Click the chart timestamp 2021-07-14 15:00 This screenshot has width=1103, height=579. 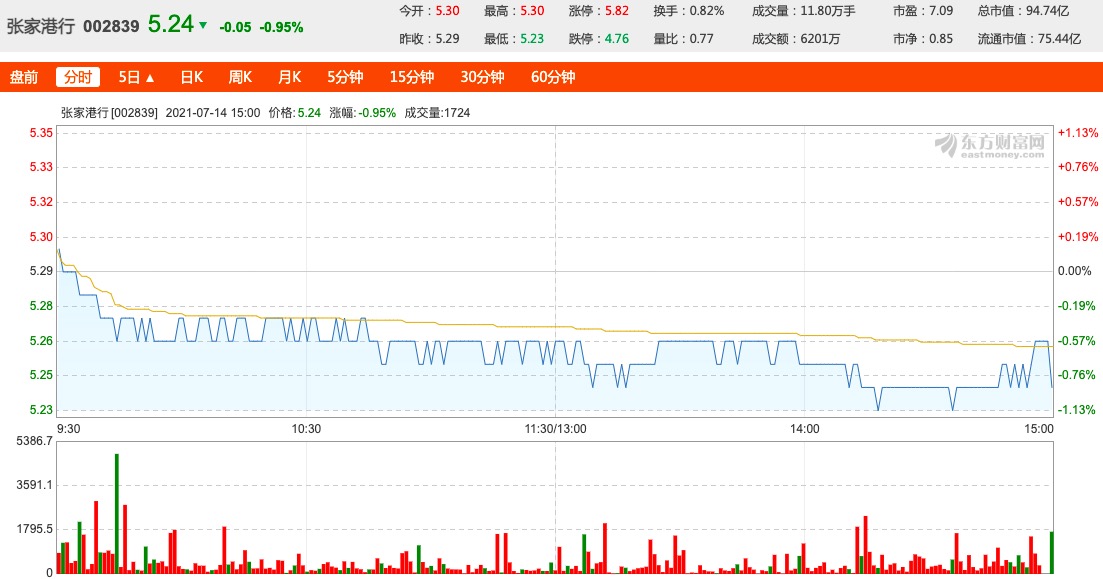(212, 113)
